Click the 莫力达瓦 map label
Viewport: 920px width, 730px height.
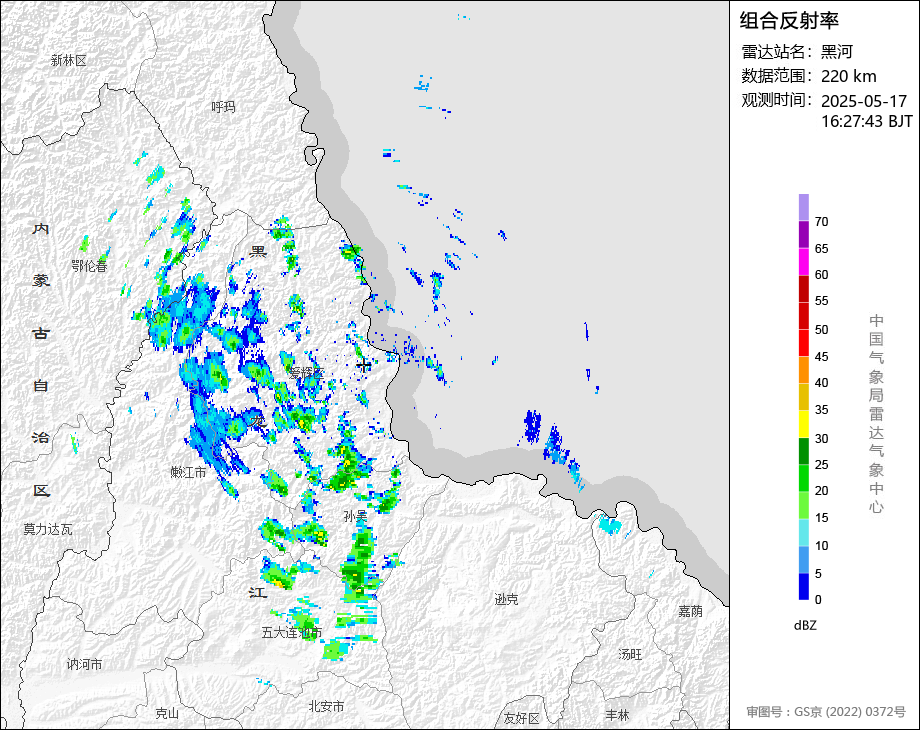click(x=48, y=529)
